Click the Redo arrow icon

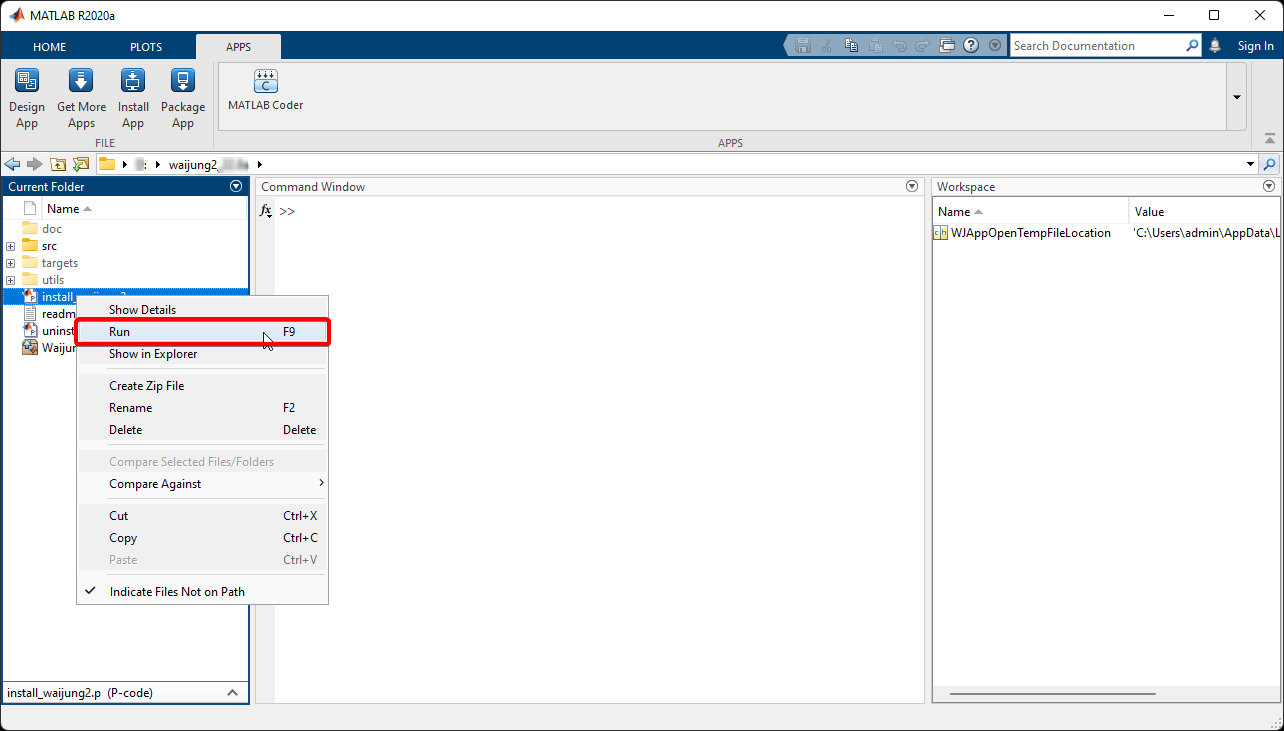pyautogui.click(x=923, y=46)
